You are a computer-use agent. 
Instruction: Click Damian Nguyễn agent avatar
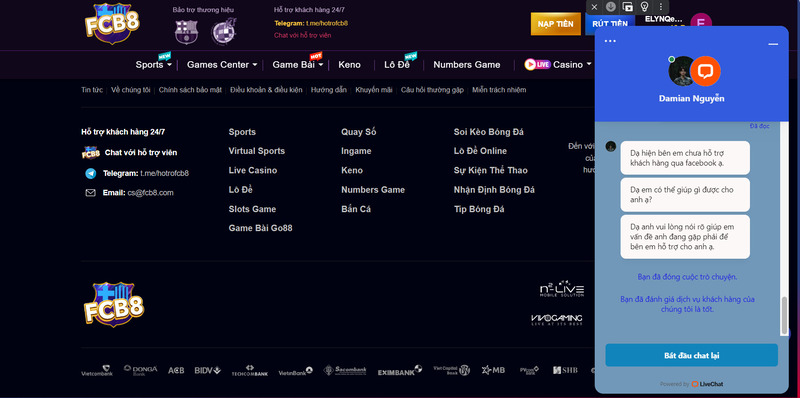(681, 71)
